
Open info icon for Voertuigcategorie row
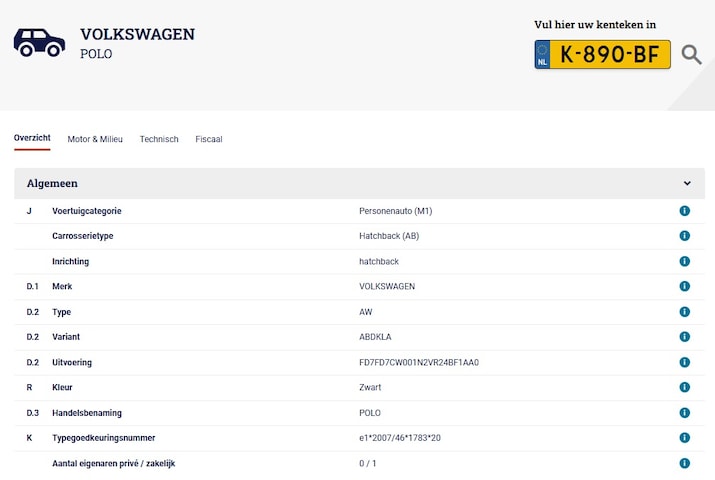click(684, 211)
